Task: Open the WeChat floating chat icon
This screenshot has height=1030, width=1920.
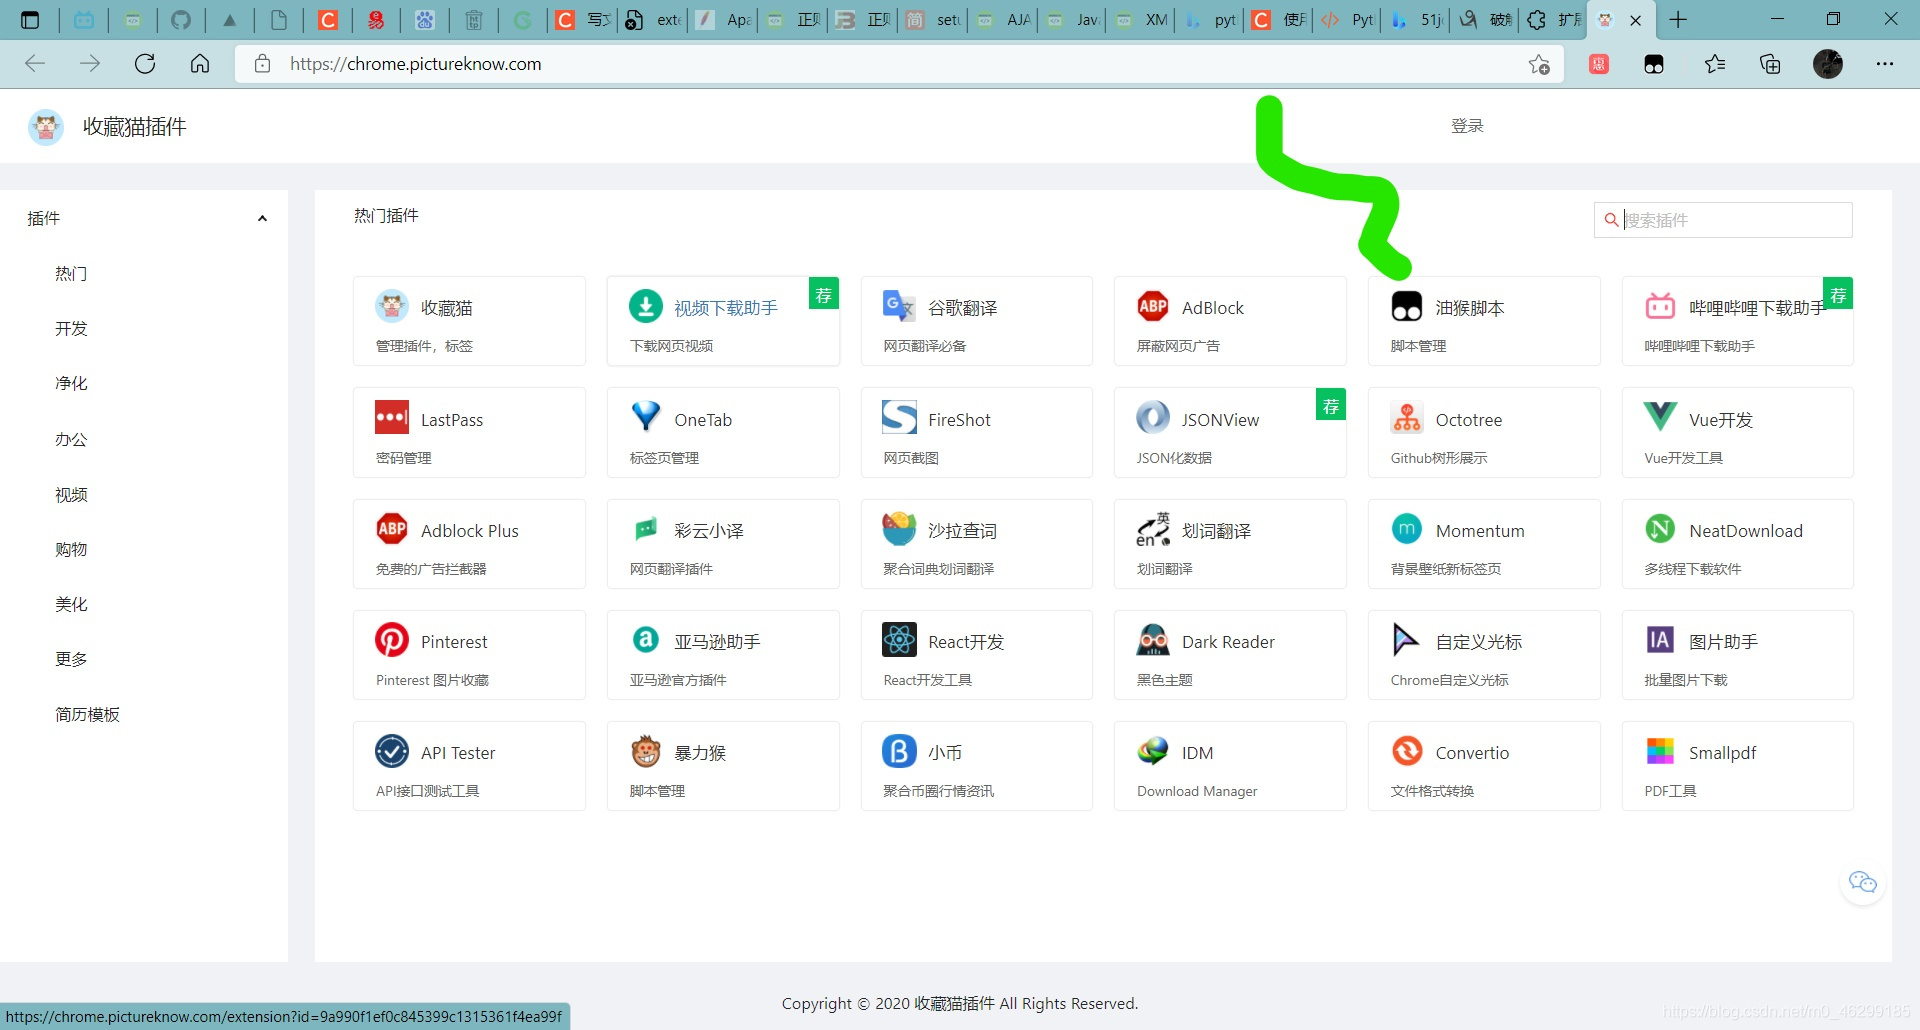Action: coord(1863,882)
